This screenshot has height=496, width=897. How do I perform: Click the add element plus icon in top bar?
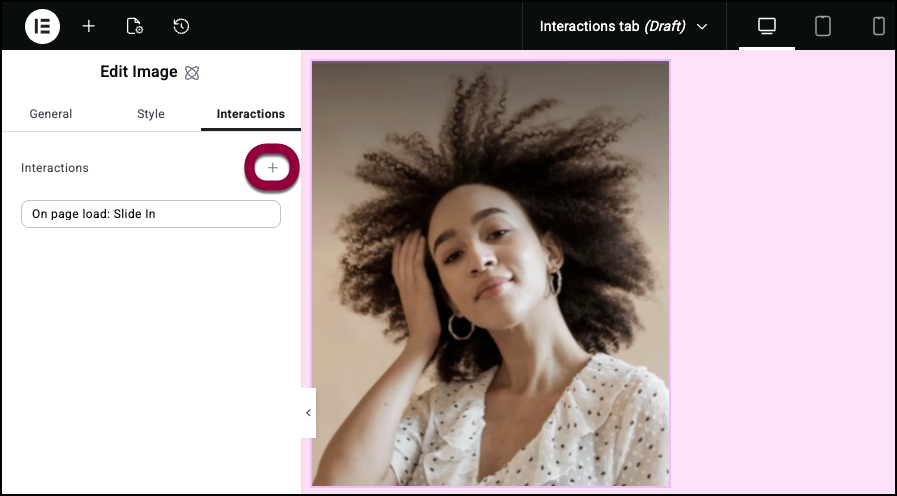89,26
